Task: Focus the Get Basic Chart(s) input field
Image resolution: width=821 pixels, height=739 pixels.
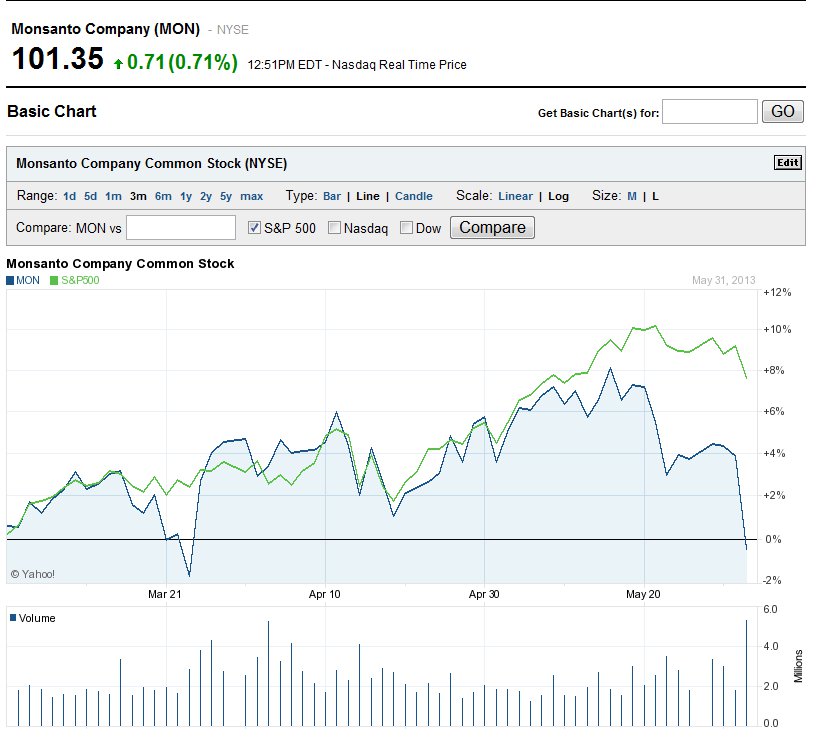Action: [709, 112]
